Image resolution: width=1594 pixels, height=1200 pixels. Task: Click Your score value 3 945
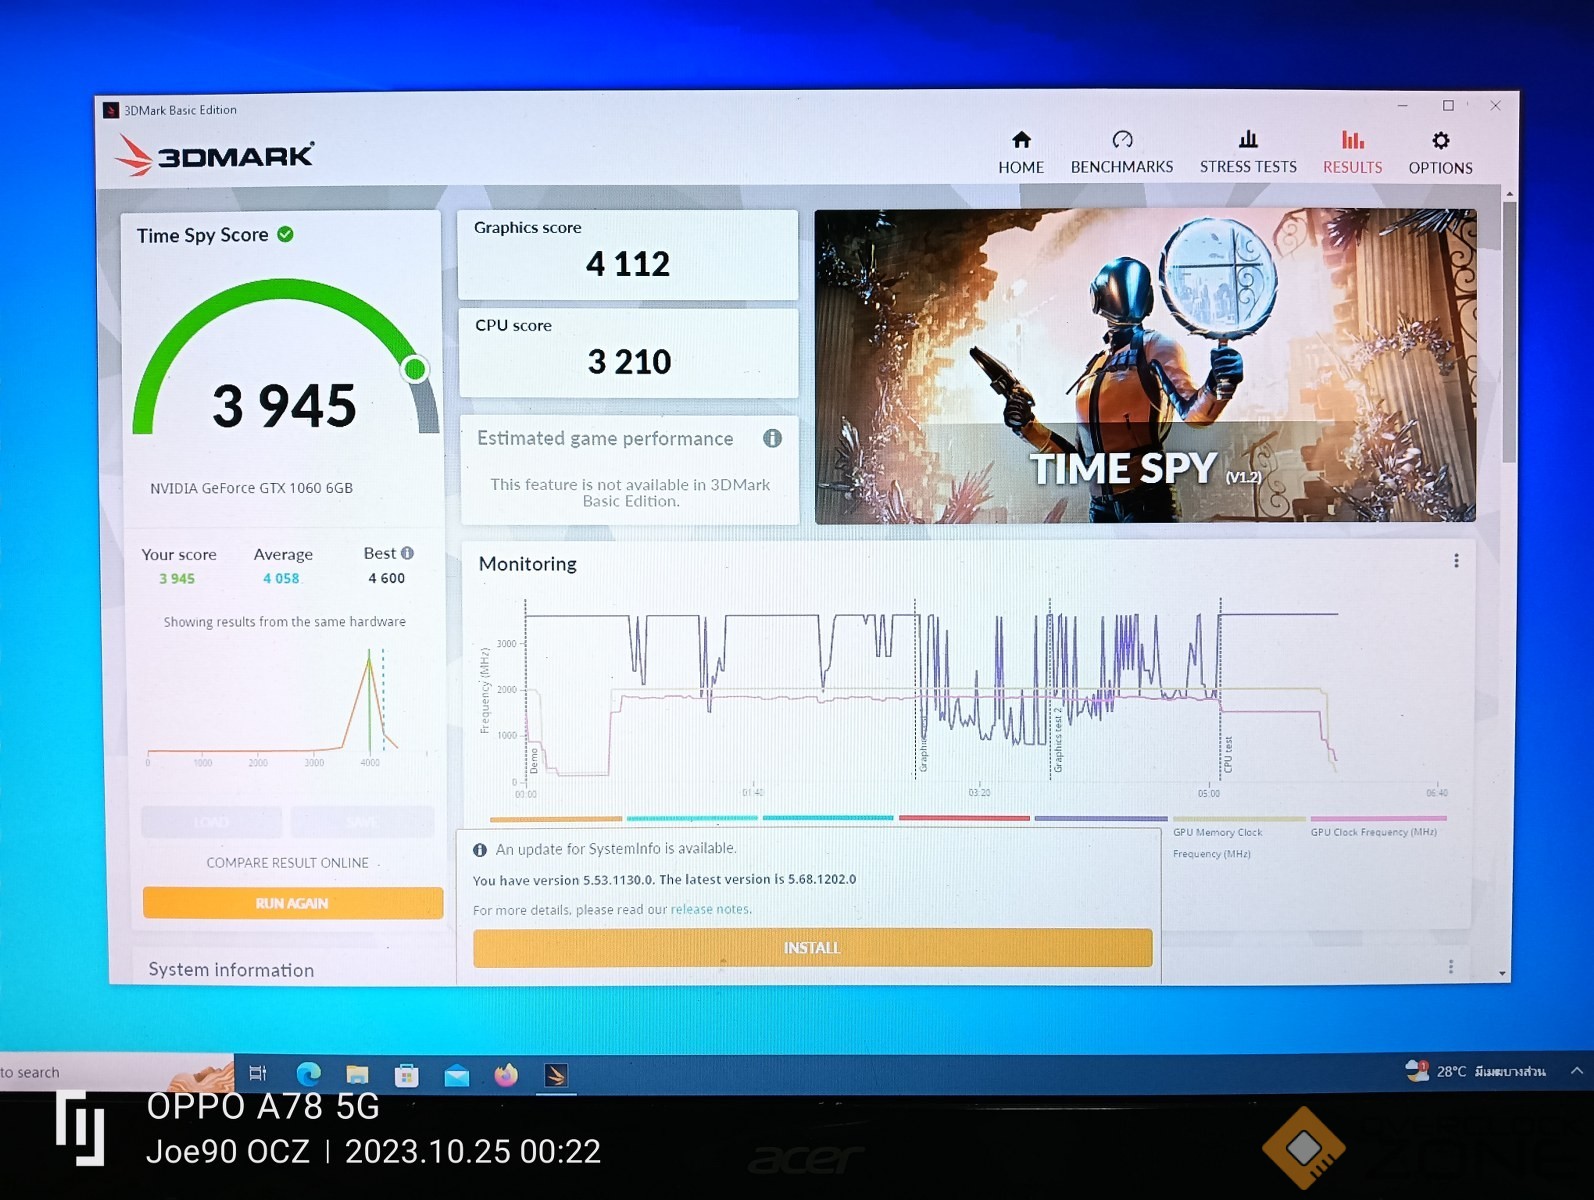(x=177, y=579)
